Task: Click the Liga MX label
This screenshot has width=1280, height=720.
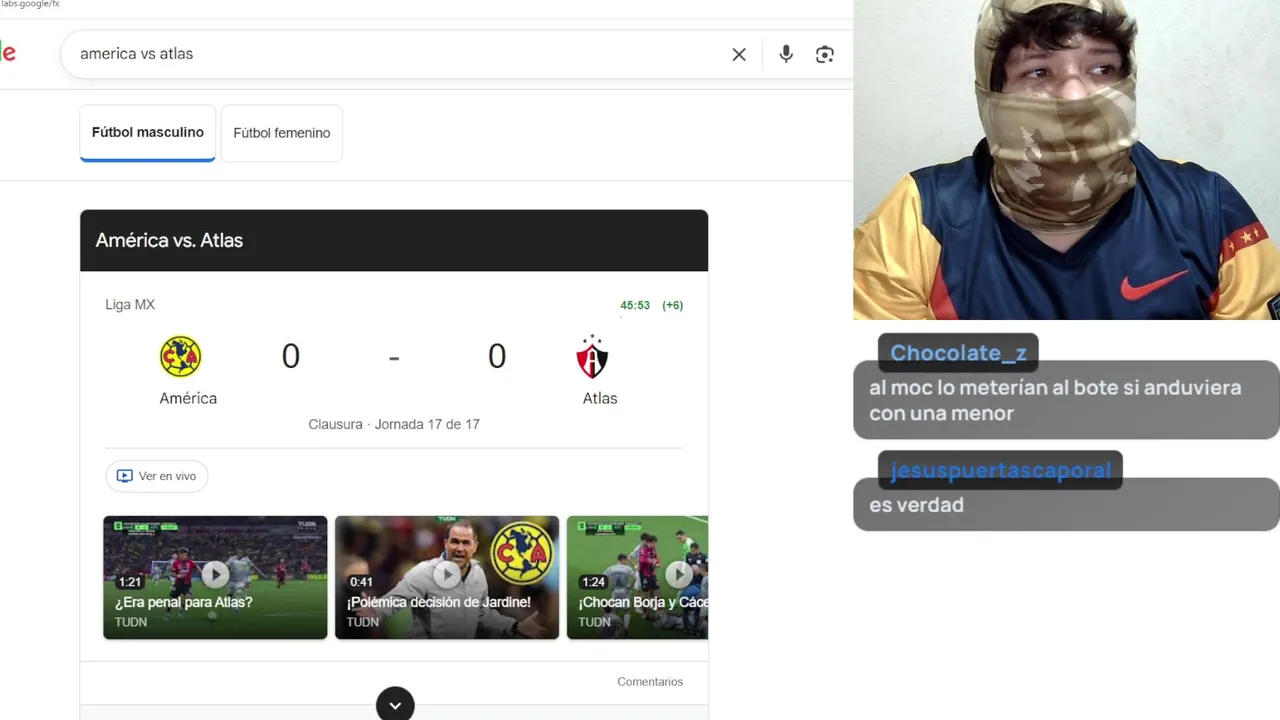Action: click(x=130, y=305)
